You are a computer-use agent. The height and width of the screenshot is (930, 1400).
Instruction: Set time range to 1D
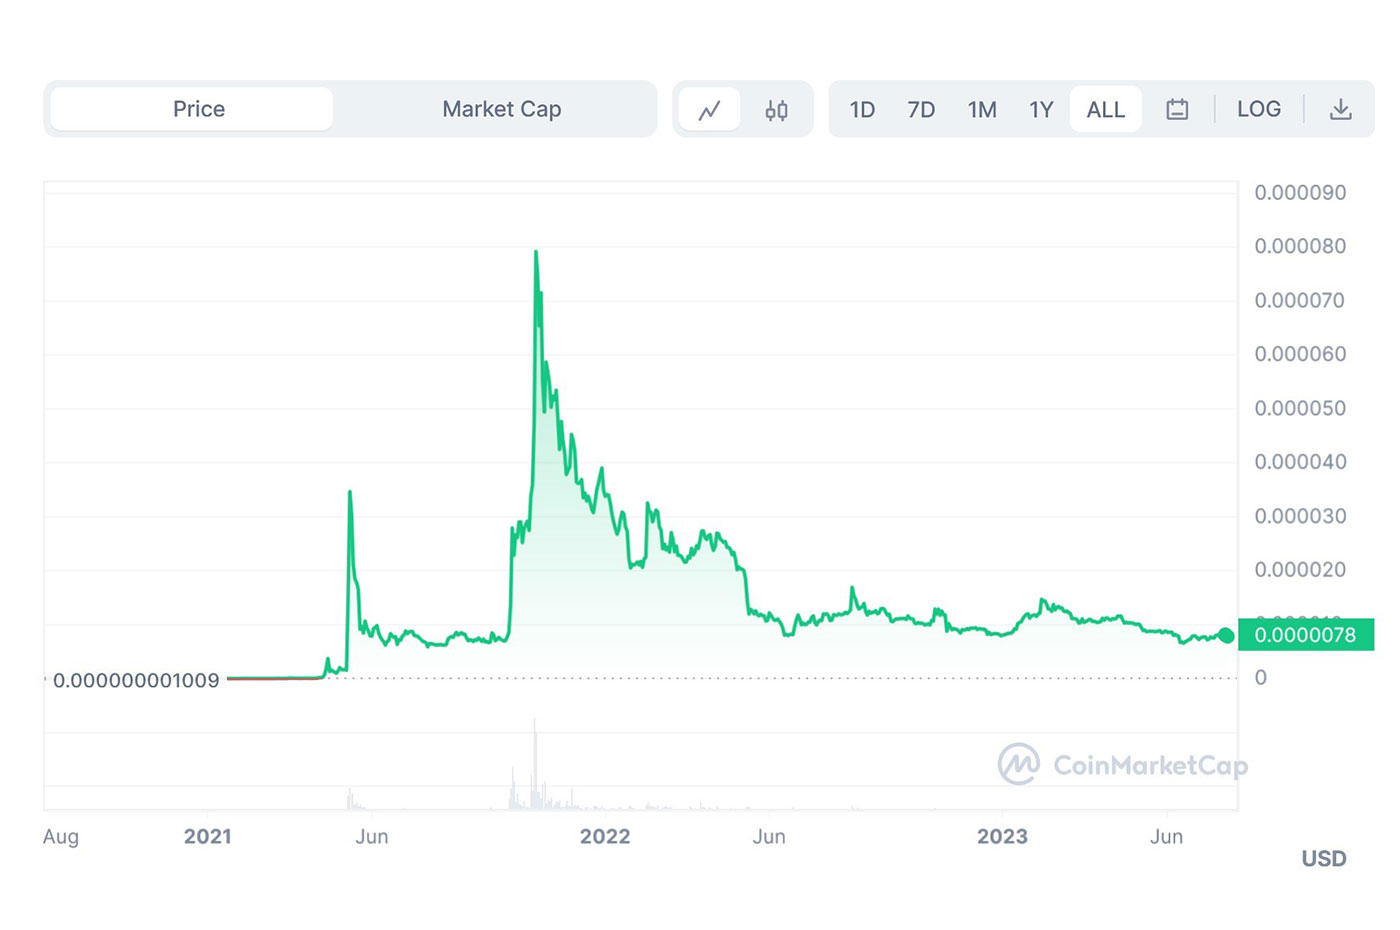coord(862,110)
